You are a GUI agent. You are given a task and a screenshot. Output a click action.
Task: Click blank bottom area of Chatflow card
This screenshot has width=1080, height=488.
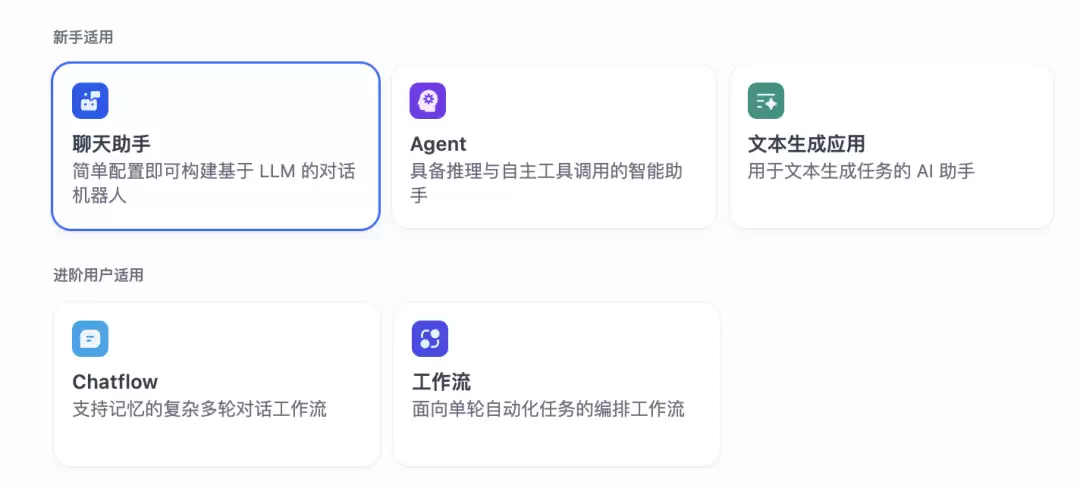[x=217, y=443]
